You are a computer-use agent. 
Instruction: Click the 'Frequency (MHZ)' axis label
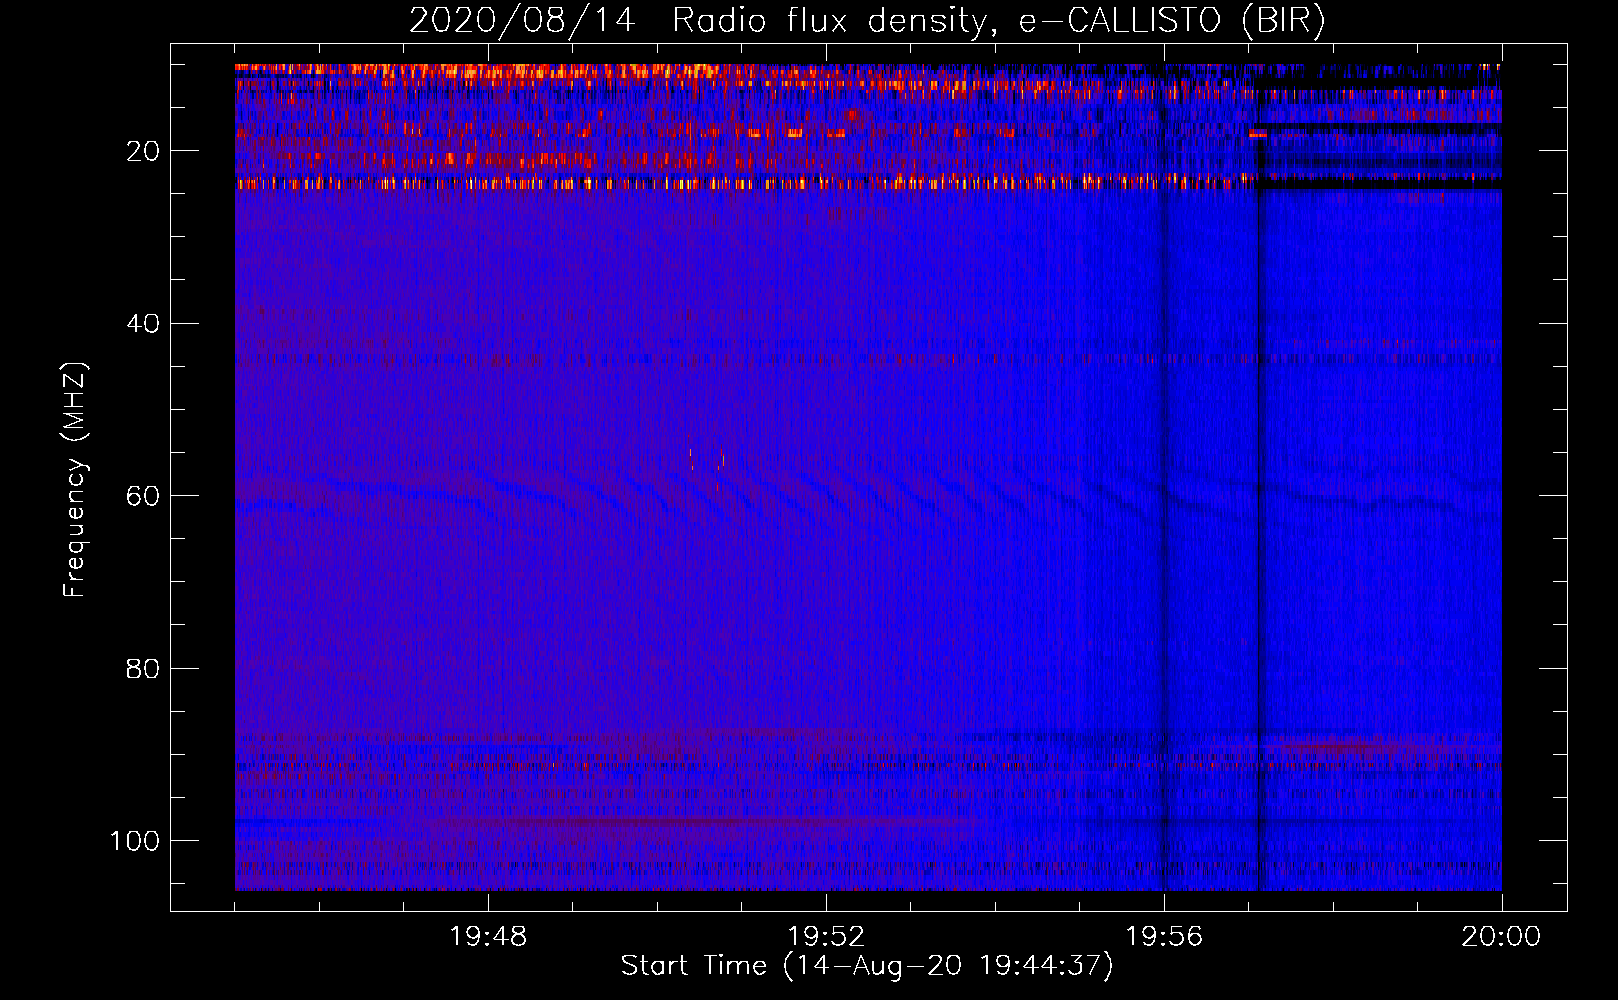point(75,479)
